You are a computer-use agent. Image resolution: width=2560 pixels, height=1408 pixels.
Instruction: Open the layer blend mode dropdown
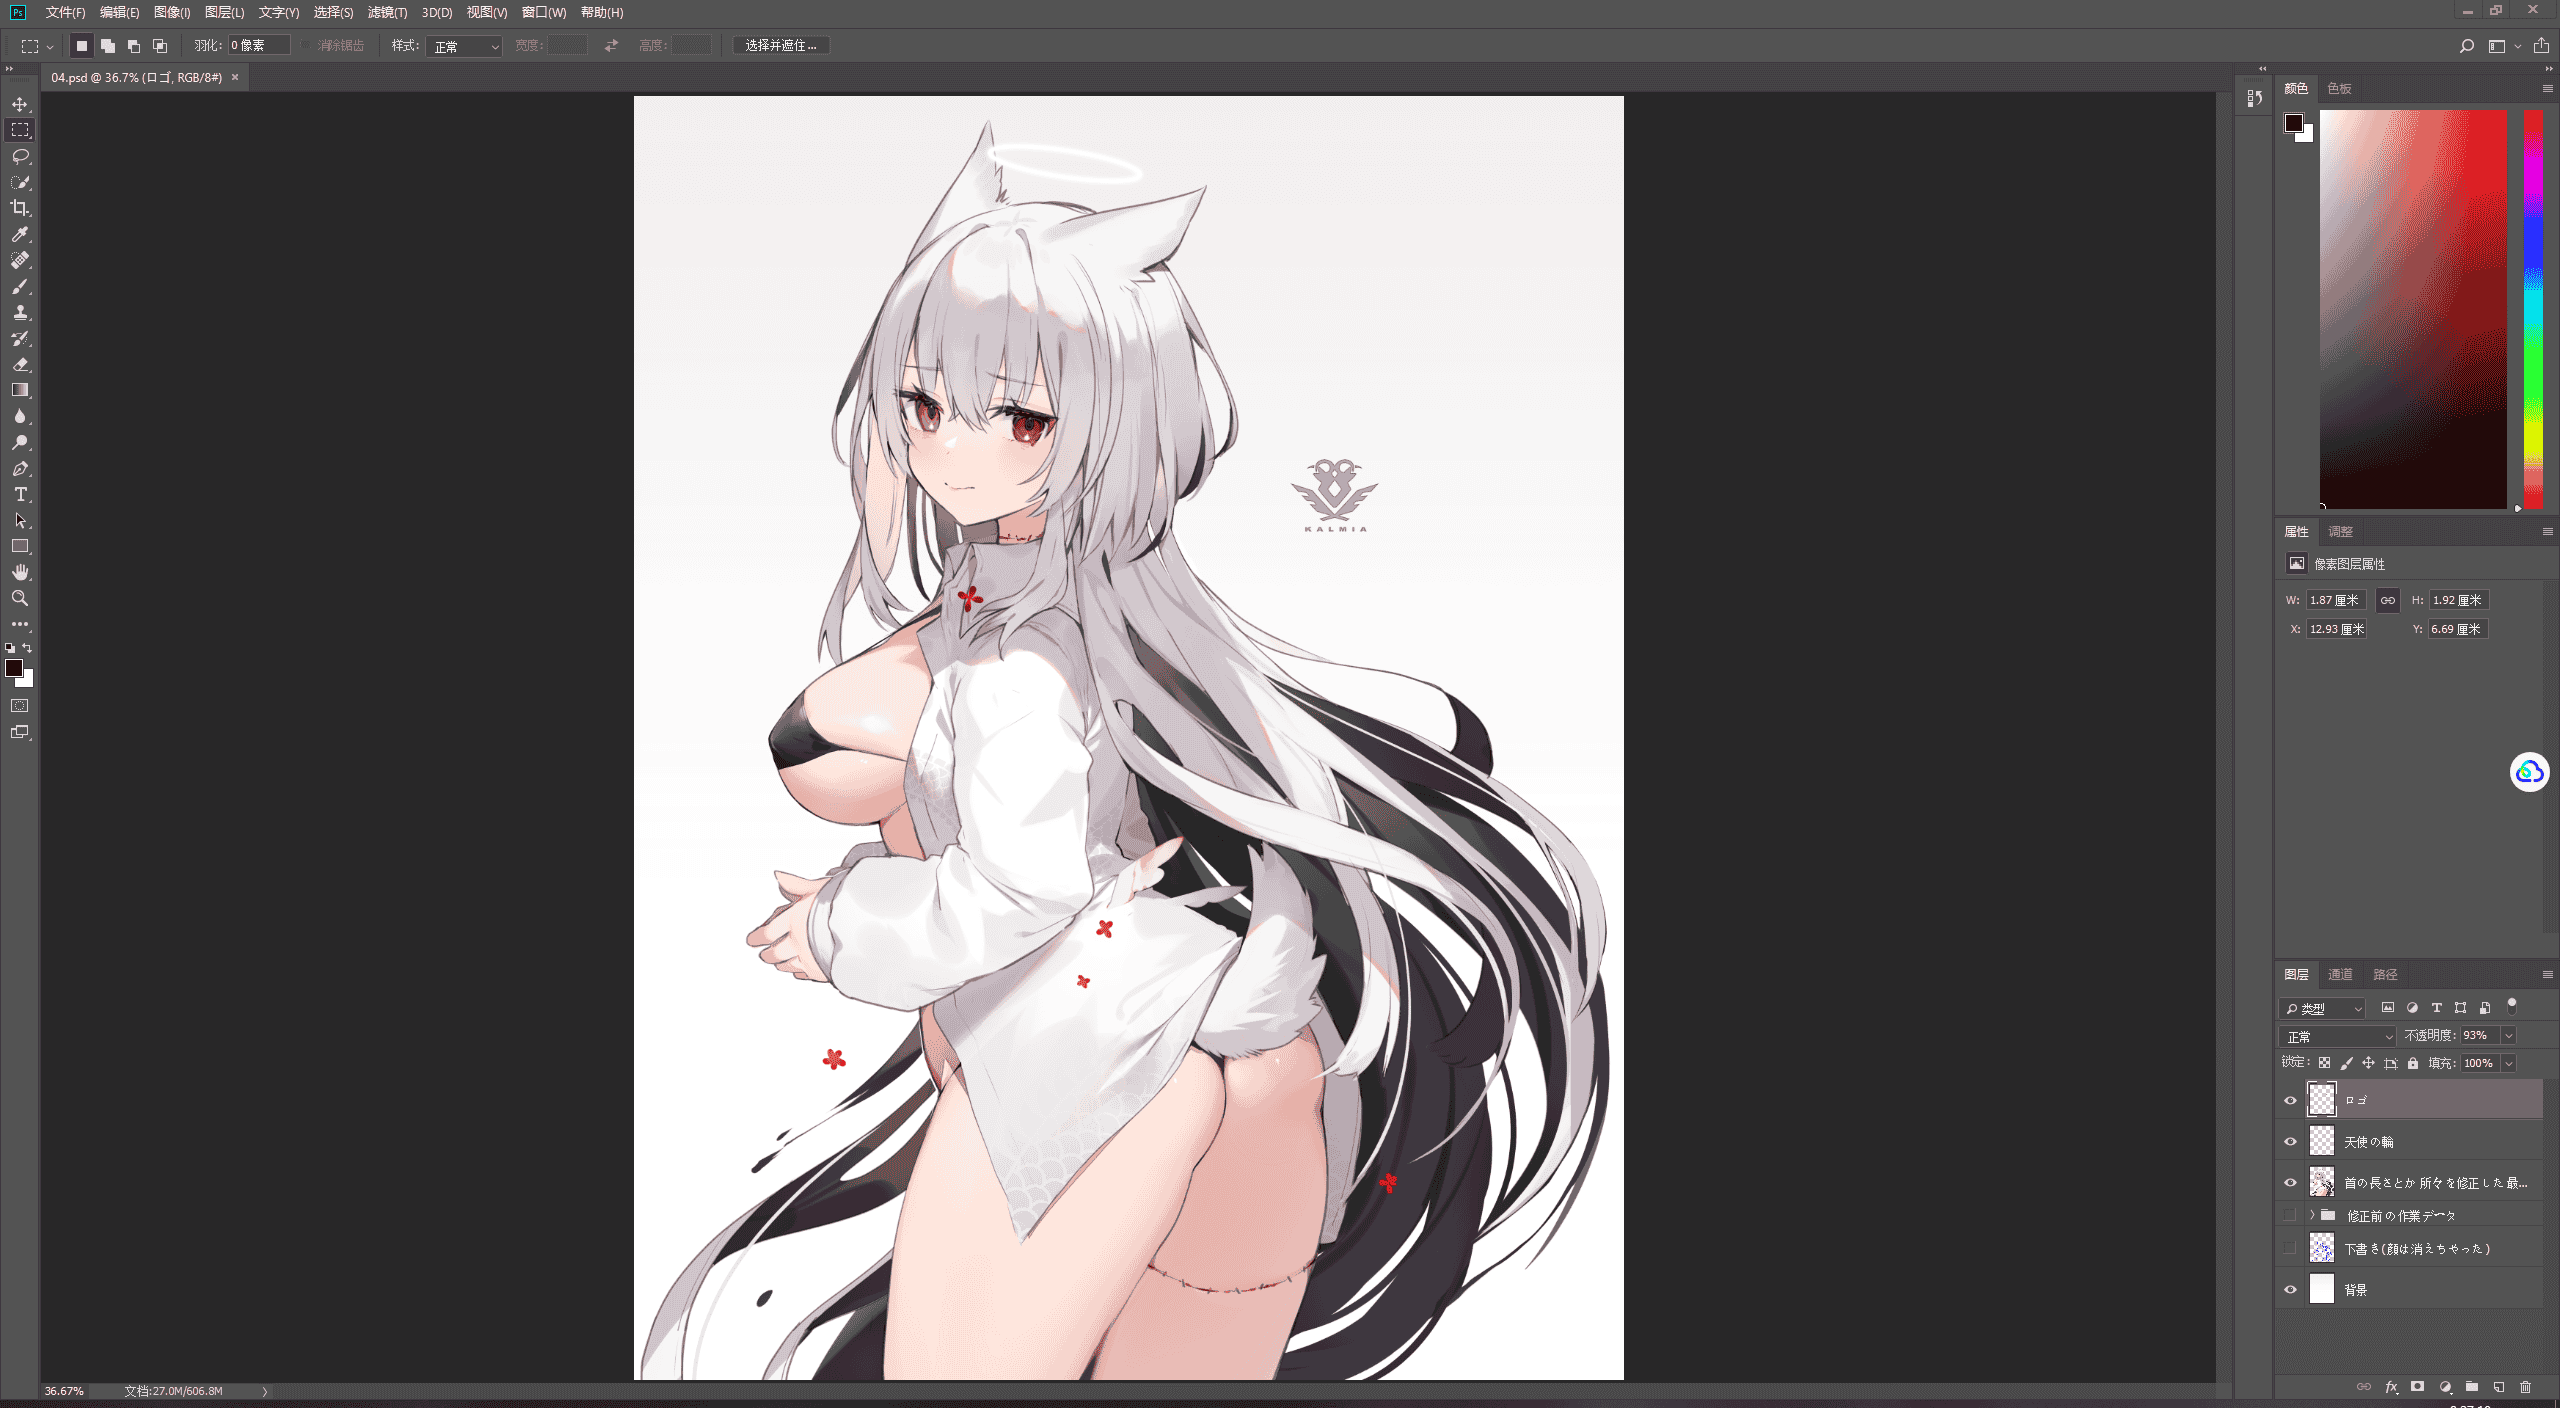(x=2337, y=1036)
